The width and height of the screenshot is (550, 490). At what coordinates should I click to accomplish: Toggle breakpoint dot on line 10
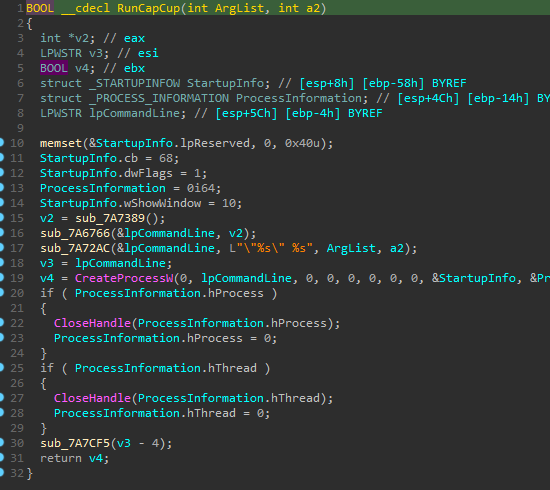click(x=1, y=142)
